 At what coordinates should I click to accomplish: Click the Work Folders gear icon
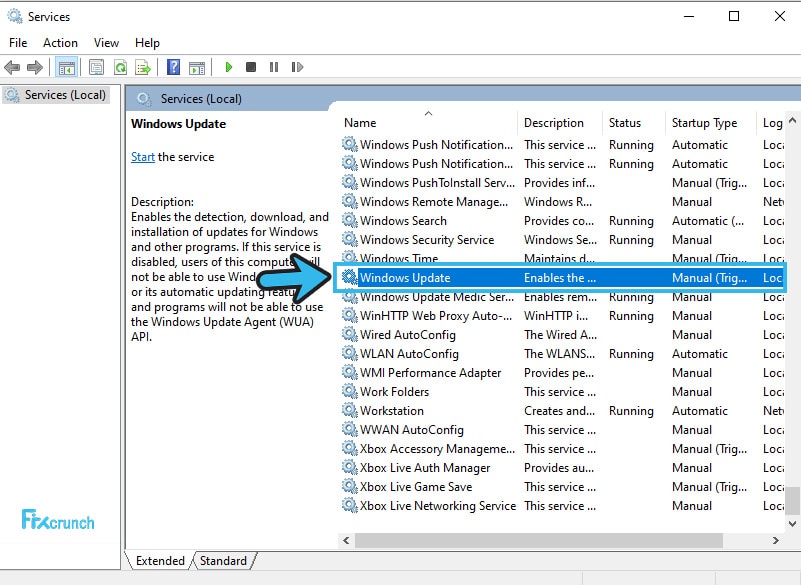point(349,391)
